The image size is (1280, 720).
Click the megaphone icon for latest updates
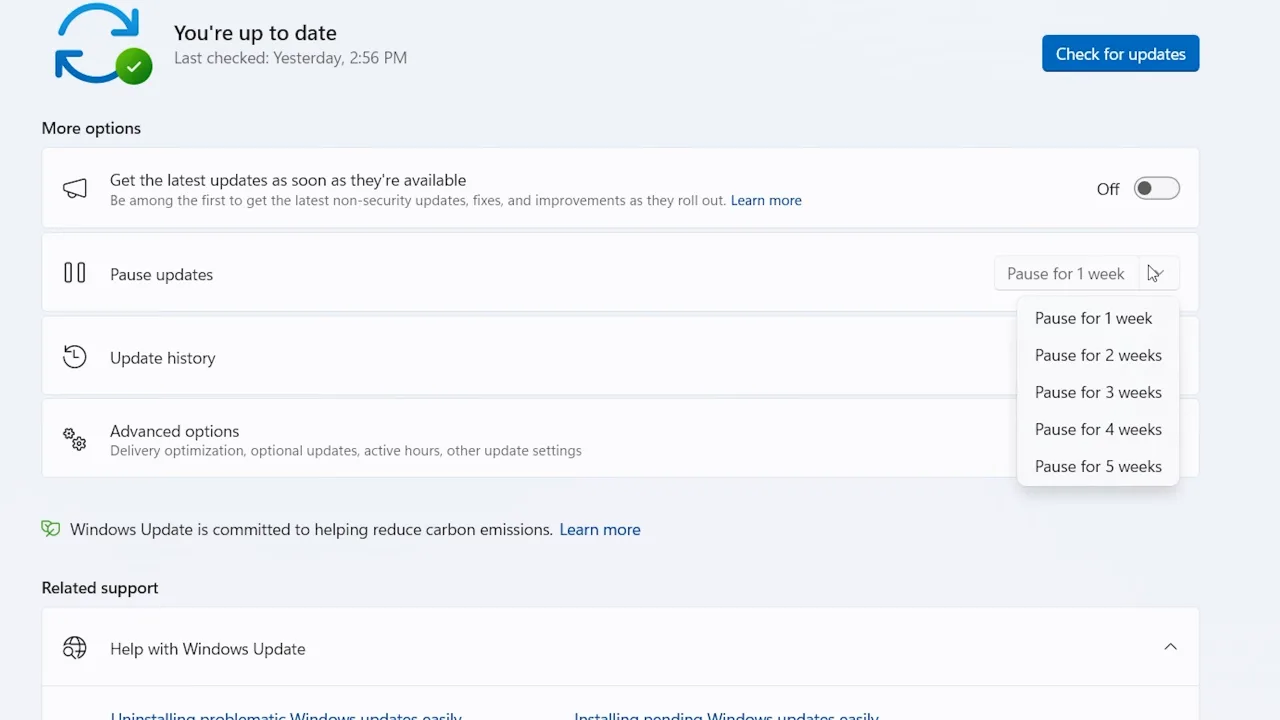point(75,189)
